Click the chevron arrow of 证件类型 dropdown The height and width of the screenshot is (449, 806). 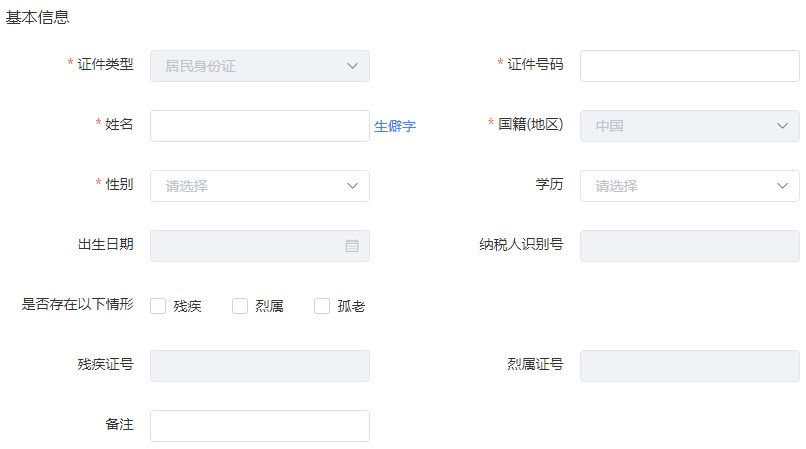352,66
